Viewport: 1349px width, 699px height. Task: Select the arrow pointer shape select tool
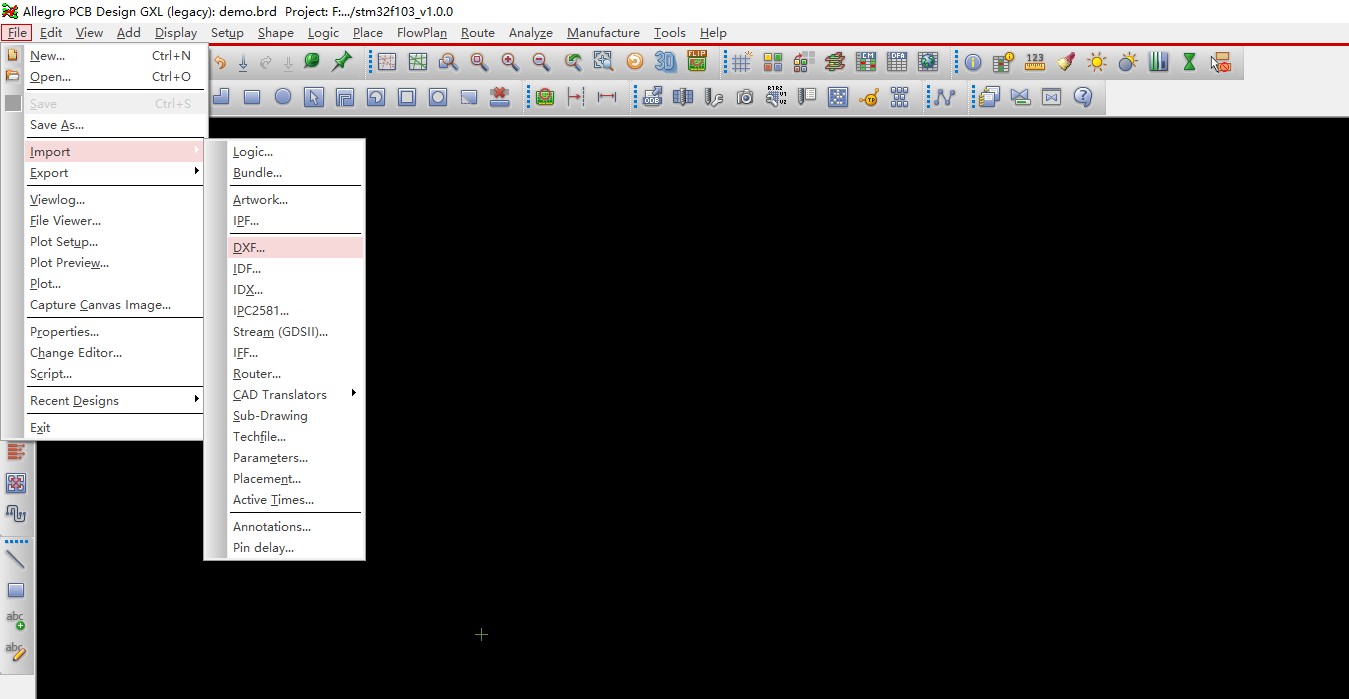click(x=314, y=97)
